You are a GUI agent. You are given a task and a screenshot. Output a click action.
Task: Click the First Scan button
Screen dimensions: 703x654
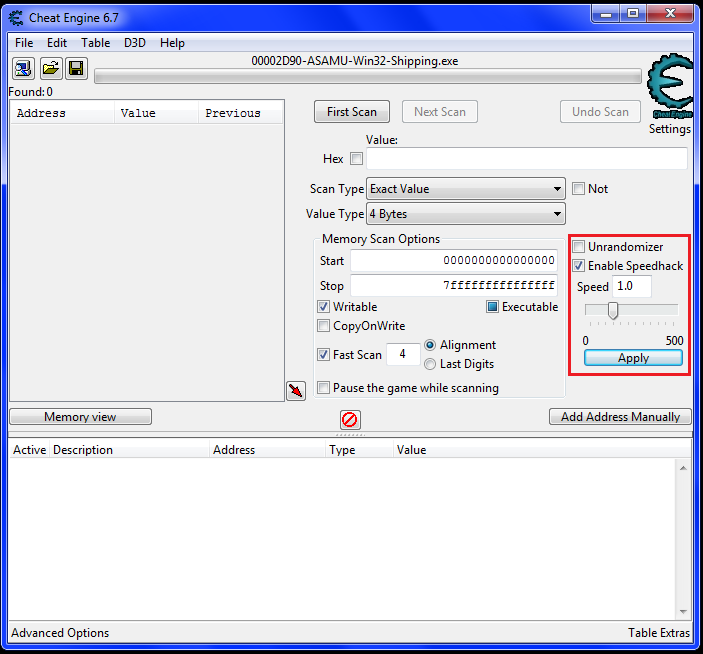click(352, 112)
